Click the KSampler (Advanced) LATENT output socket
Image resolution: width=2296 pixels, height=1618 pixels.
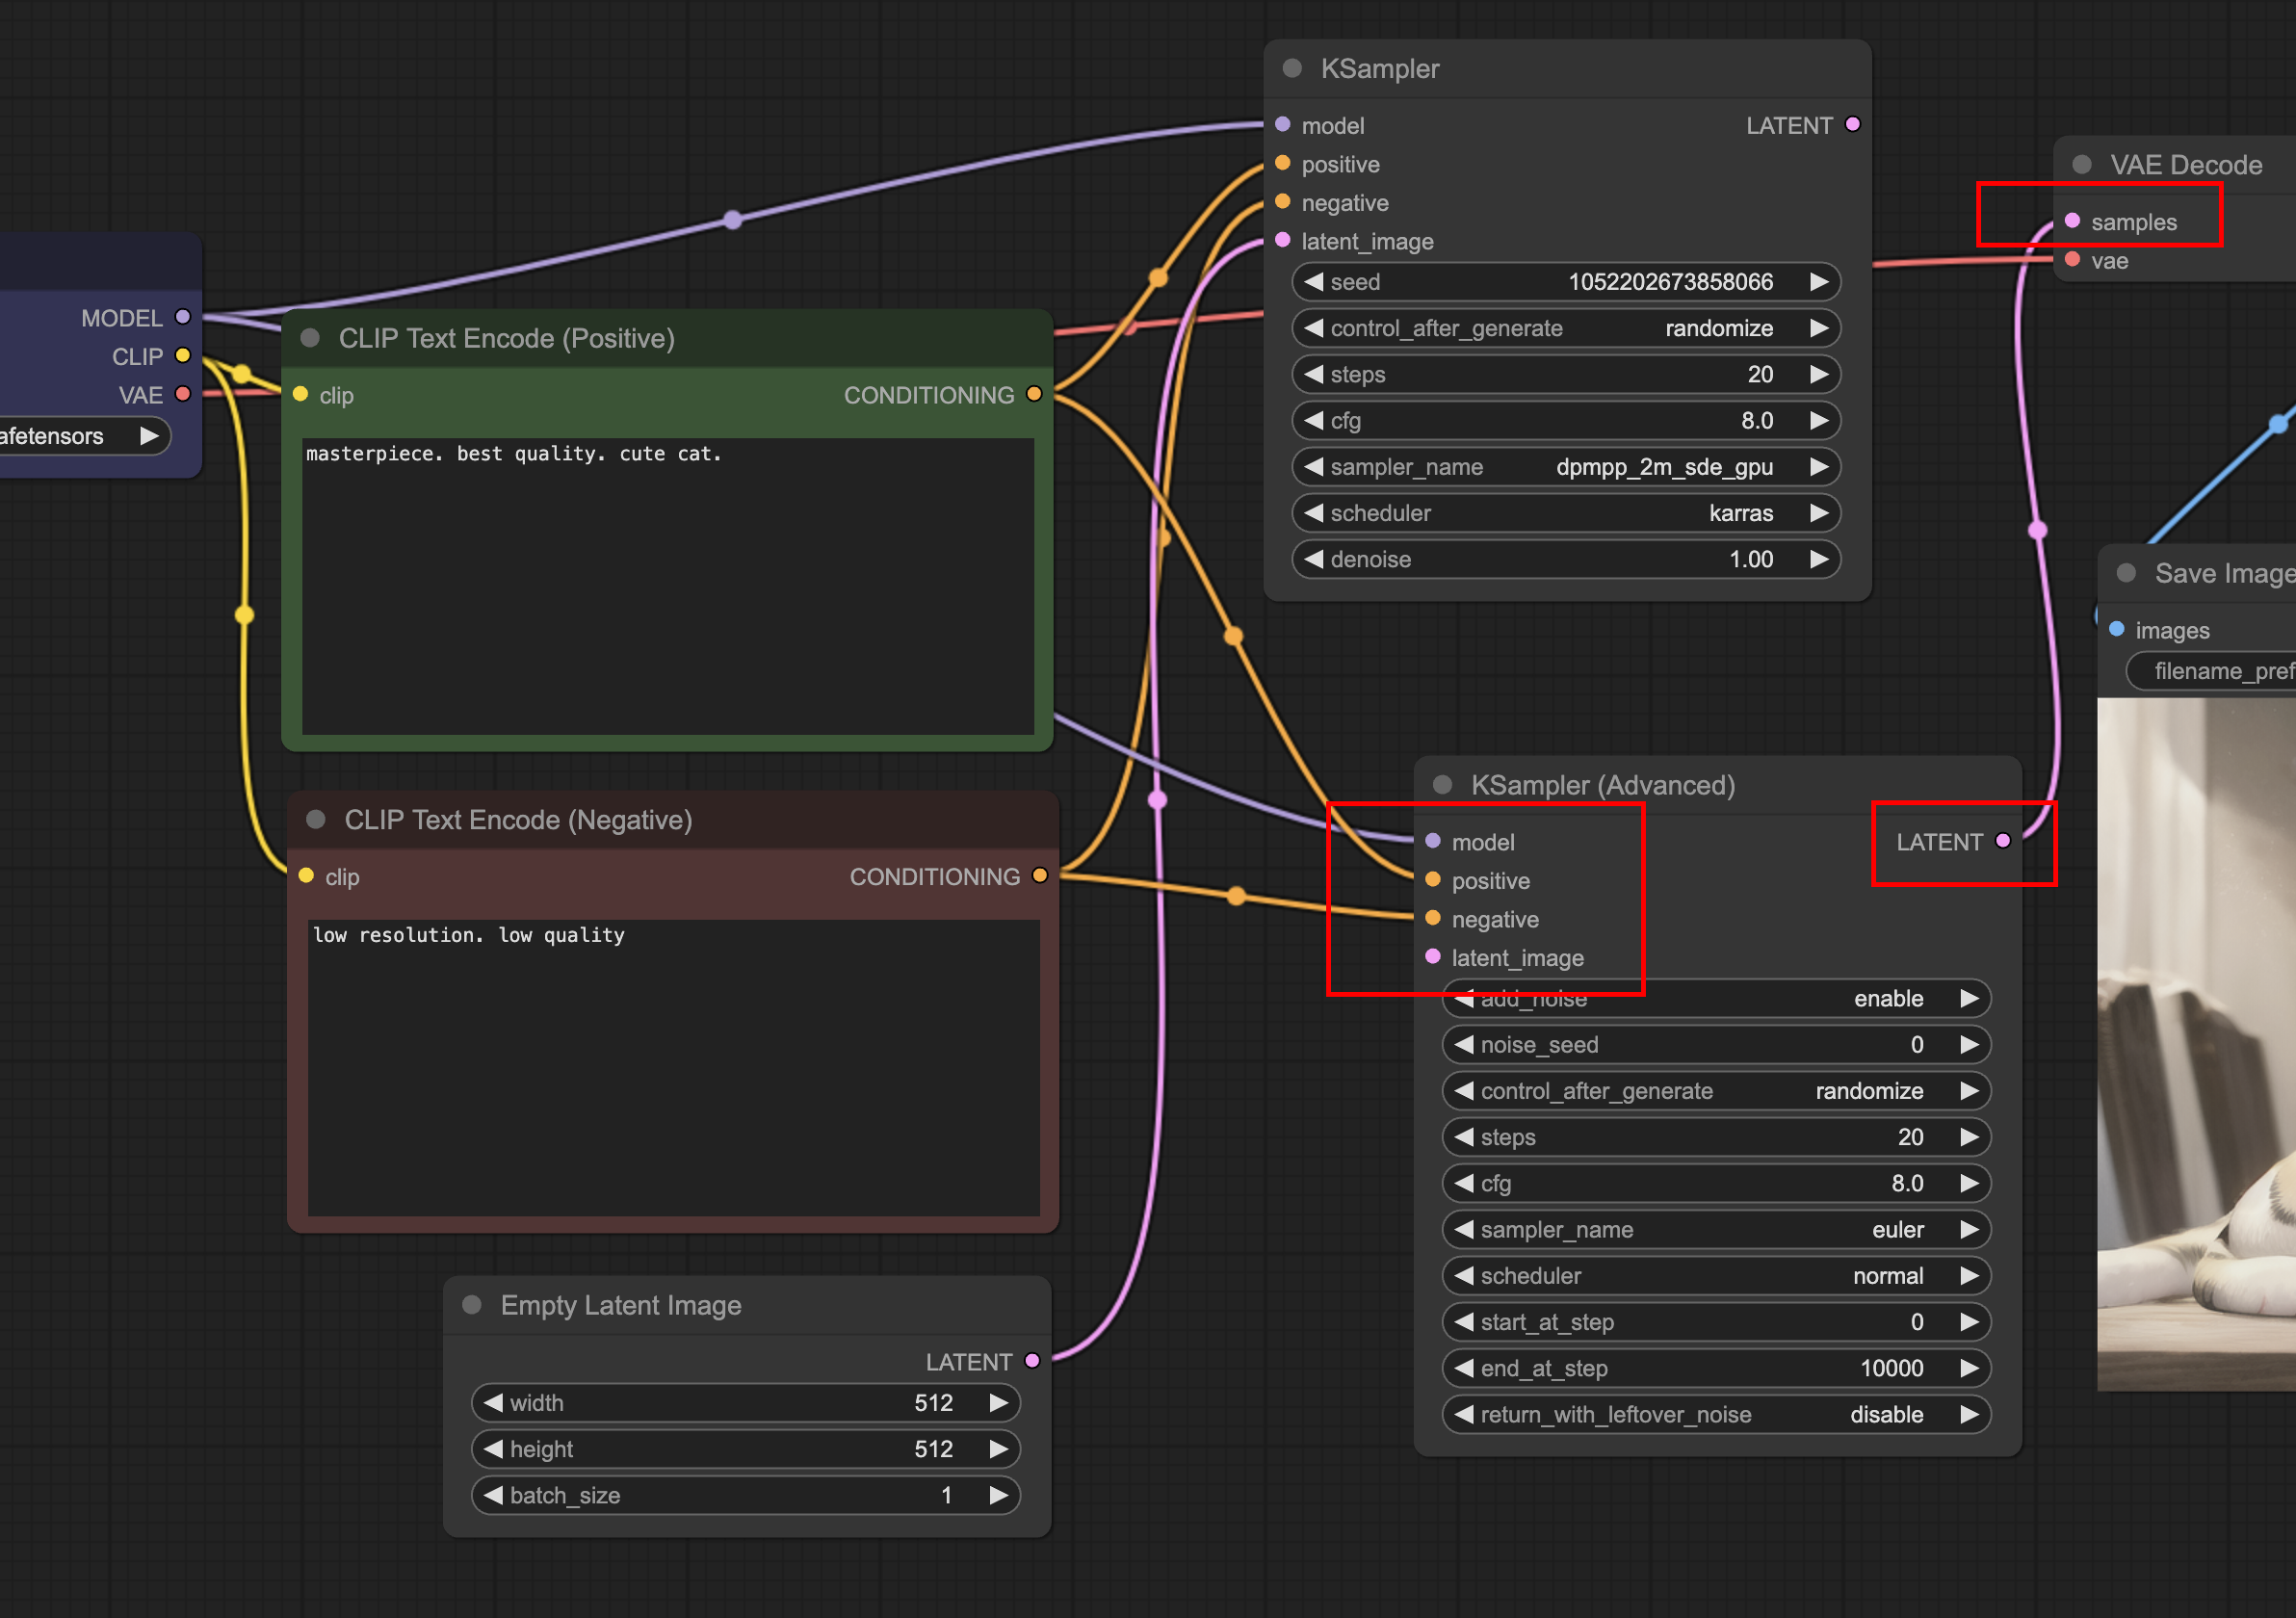pos(2002,841)
